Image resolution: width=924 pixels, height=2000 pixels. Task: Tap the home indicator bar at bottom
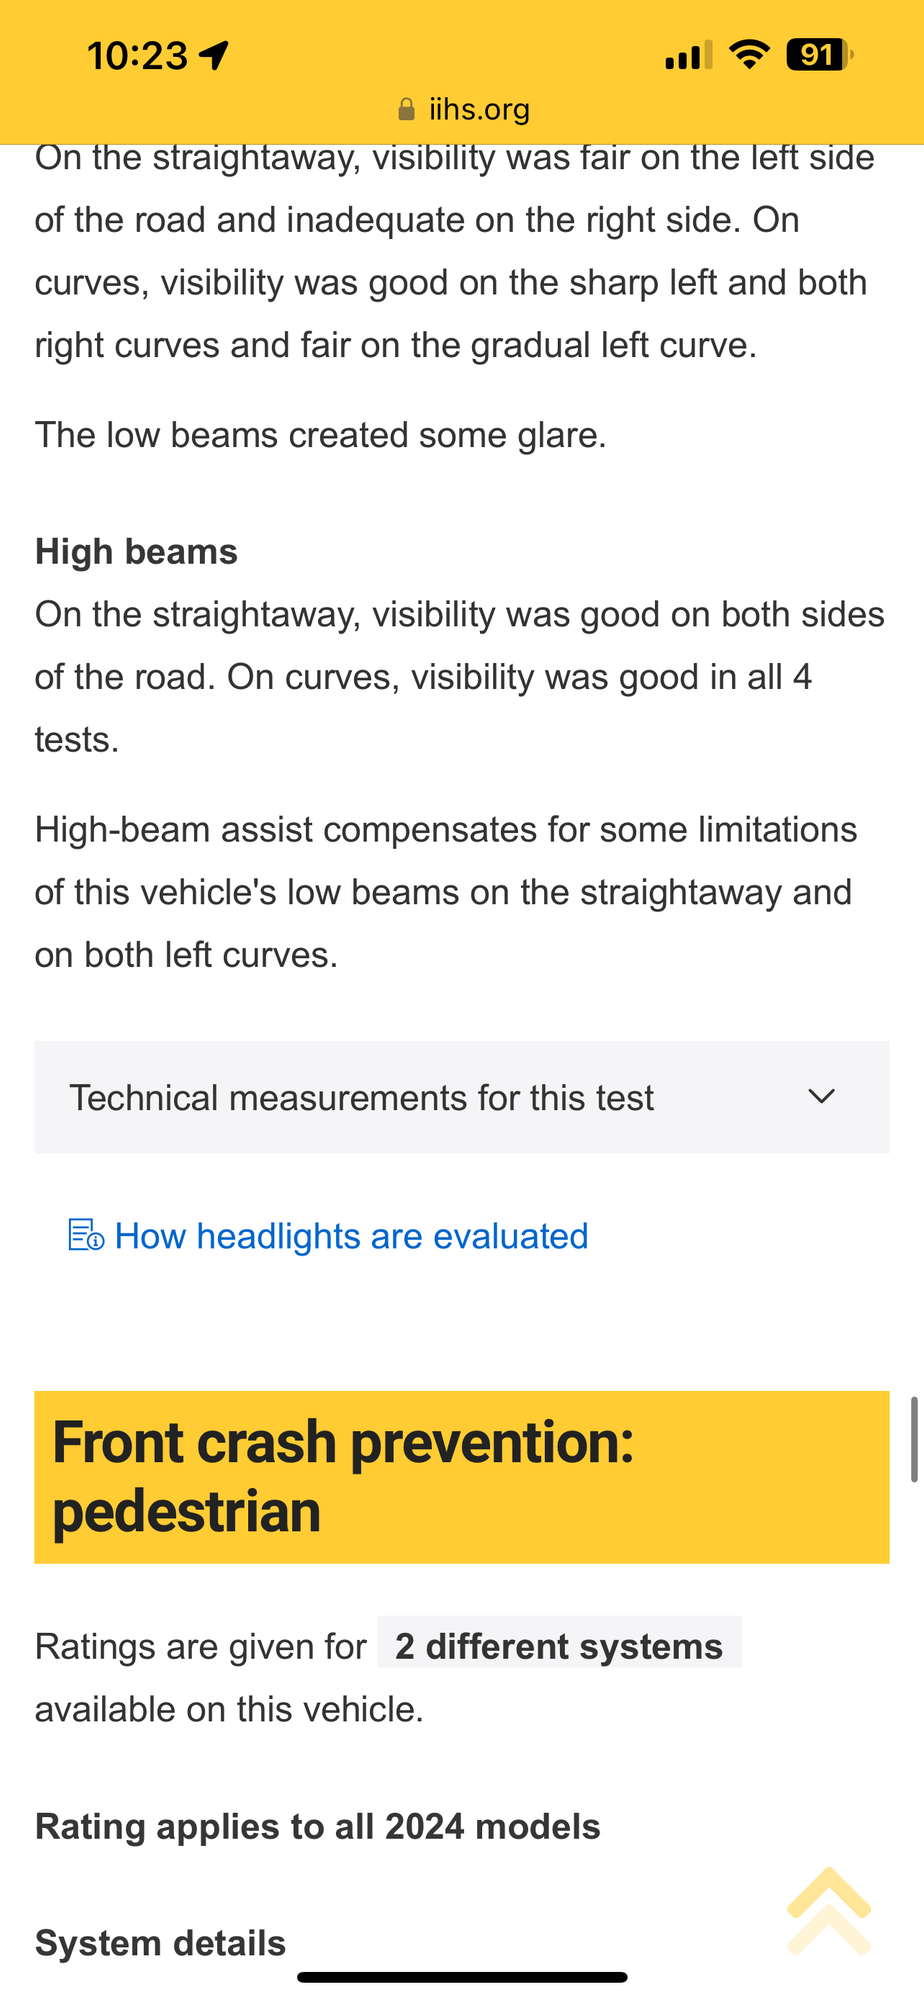462,1977
